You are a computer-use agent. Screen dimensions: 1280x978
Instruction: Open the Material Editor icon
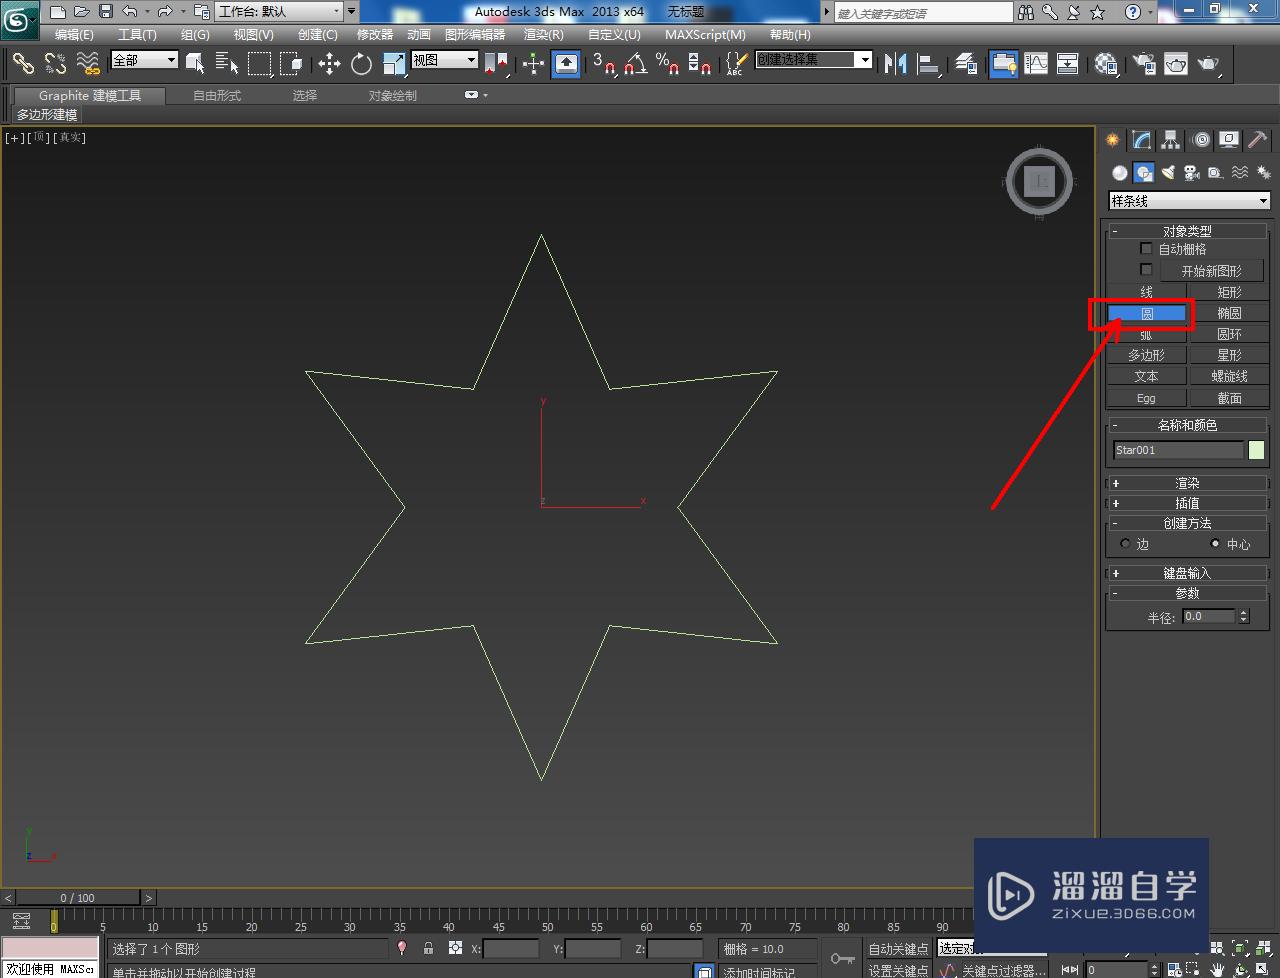[1106, 63]
